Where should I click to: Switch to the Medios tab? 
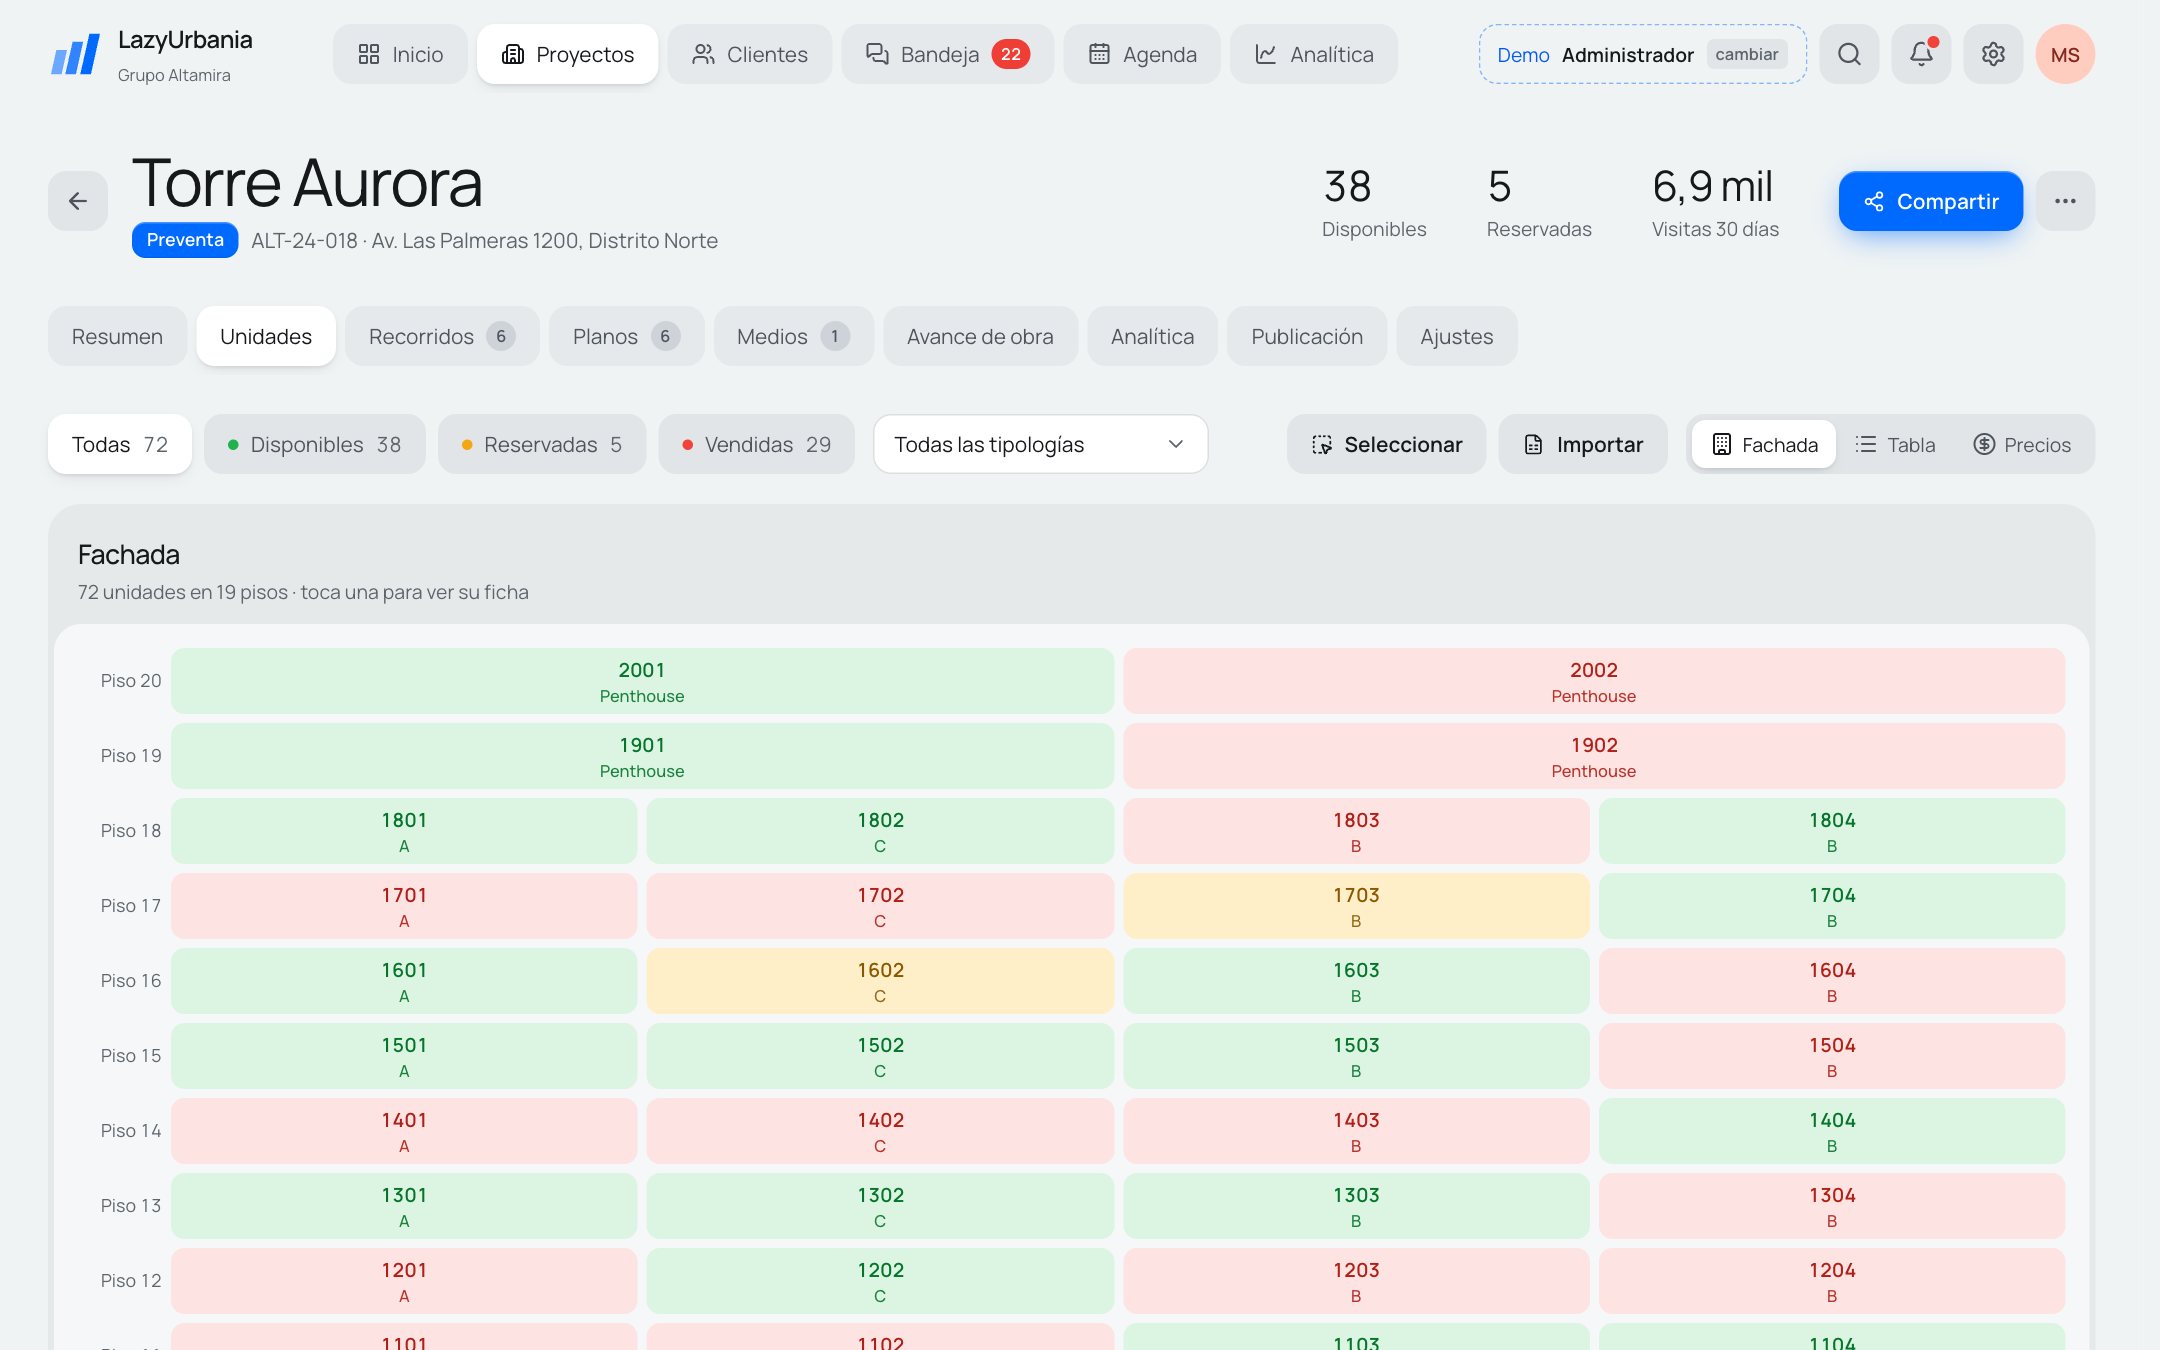pos(793,336)
